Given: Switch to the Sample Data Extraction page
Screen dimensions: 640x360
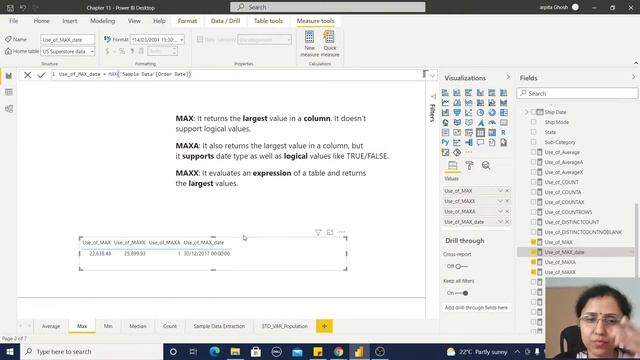Looking at the screenshot, I should coord(219,326).
